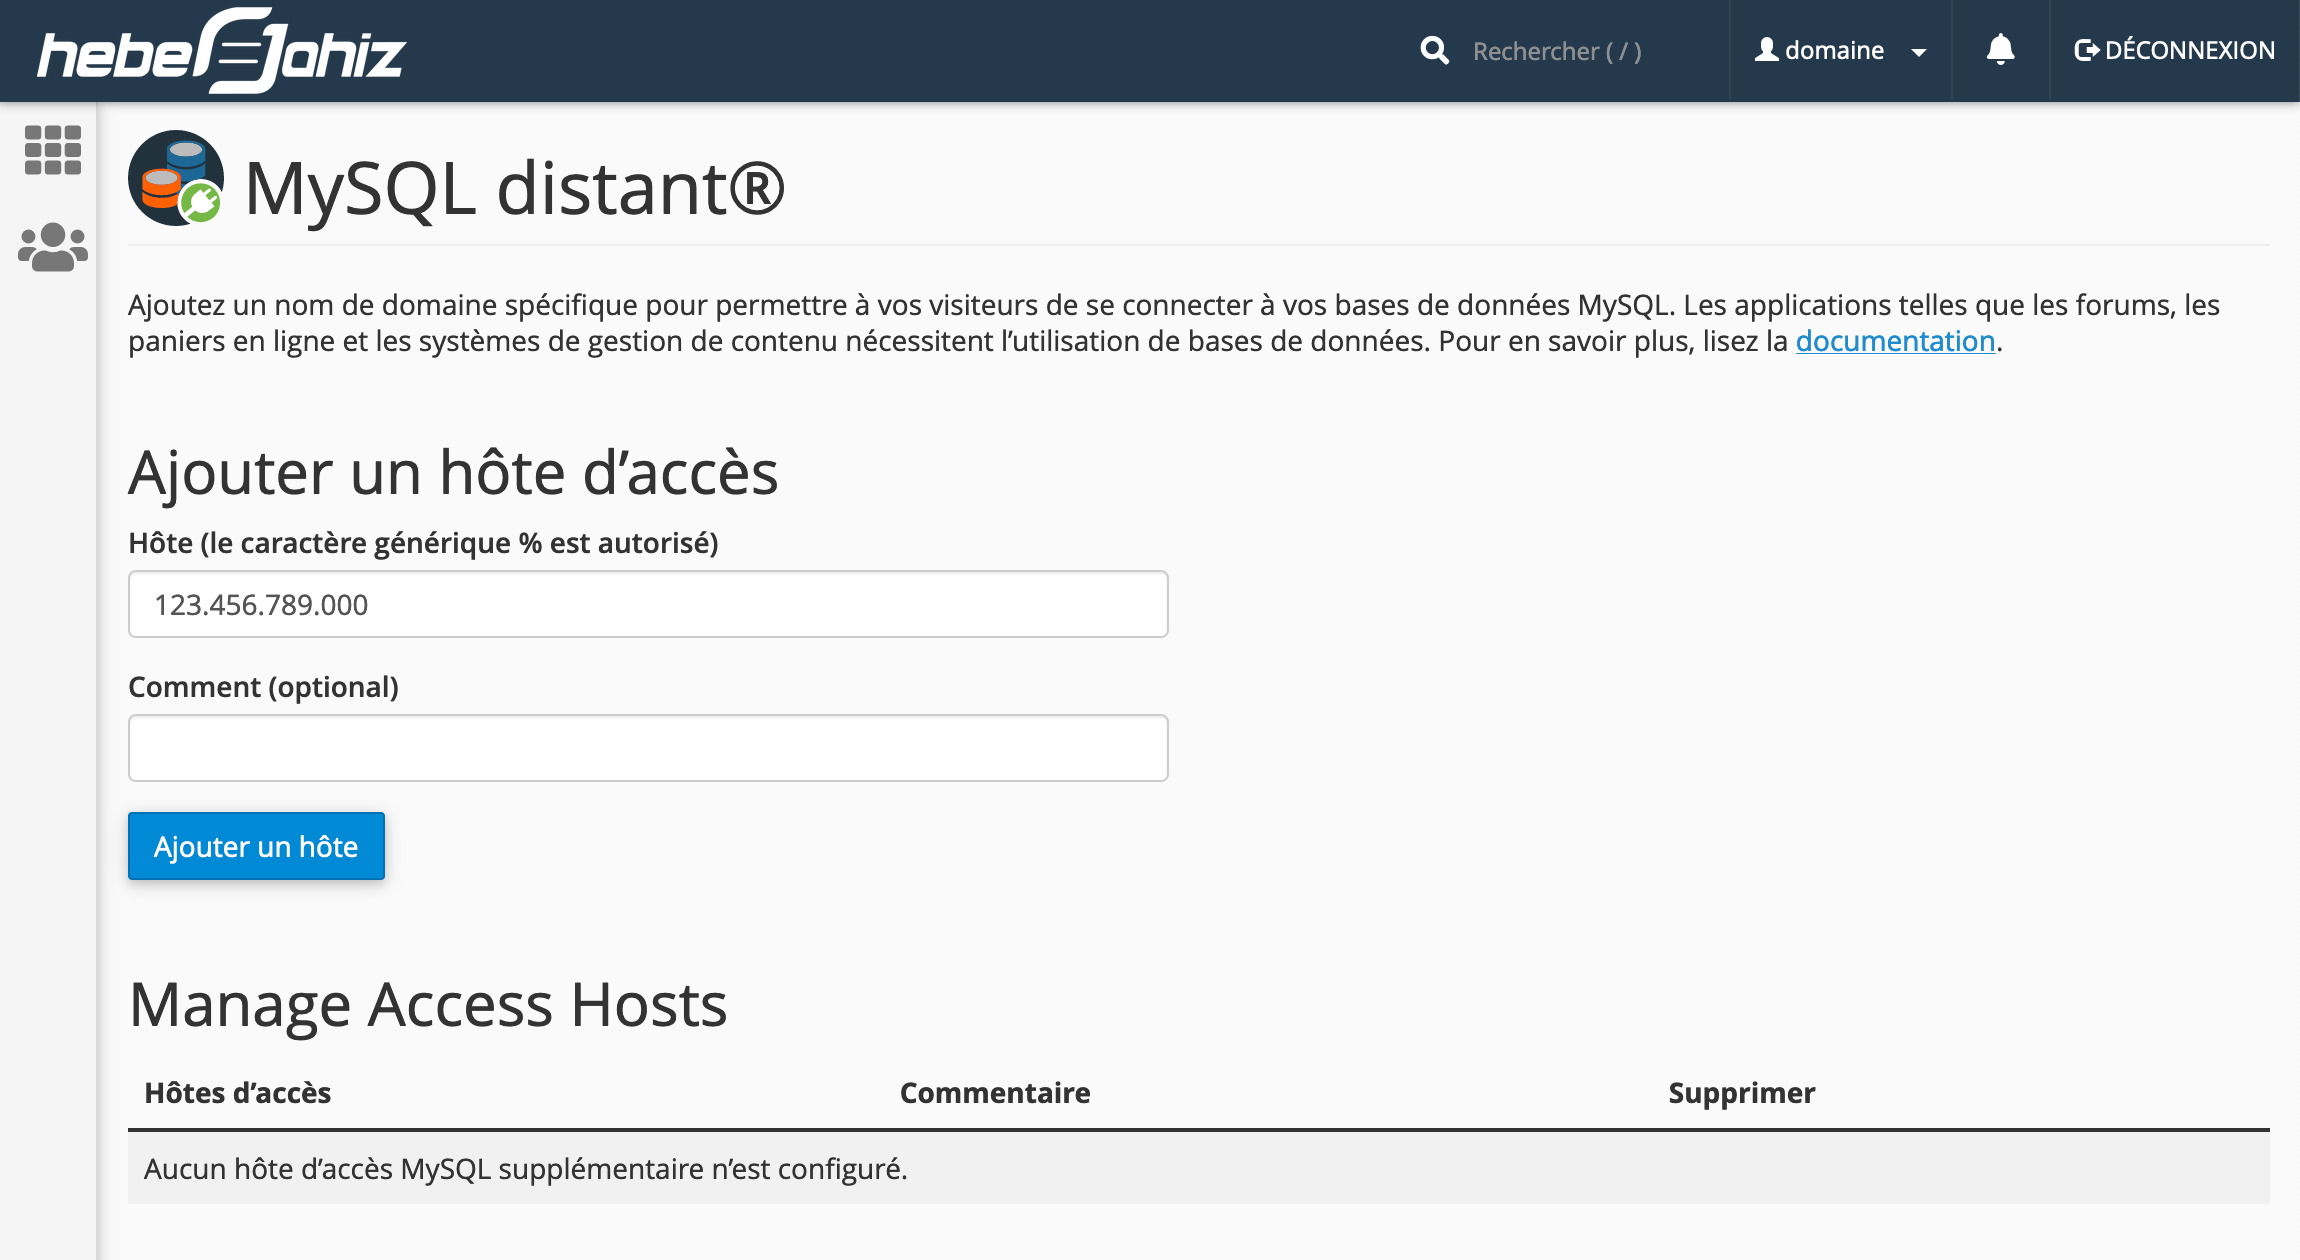Screen dimensions: 2300x1260
Task: Click the Ajouter un hôte button
Action: (256, 846)
